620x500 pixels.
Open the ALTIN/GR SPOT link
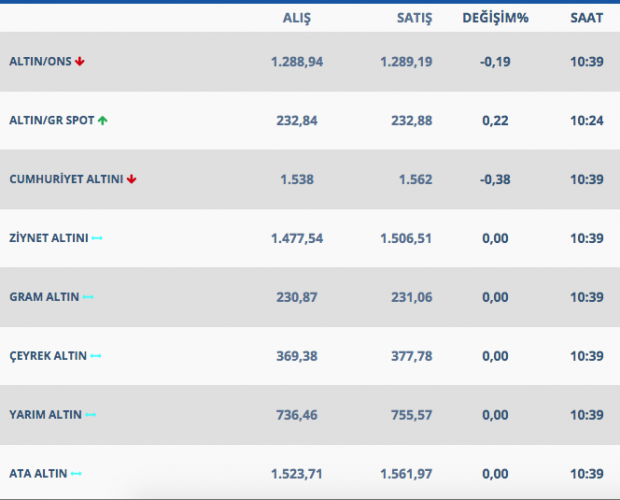tap(51, 120)
